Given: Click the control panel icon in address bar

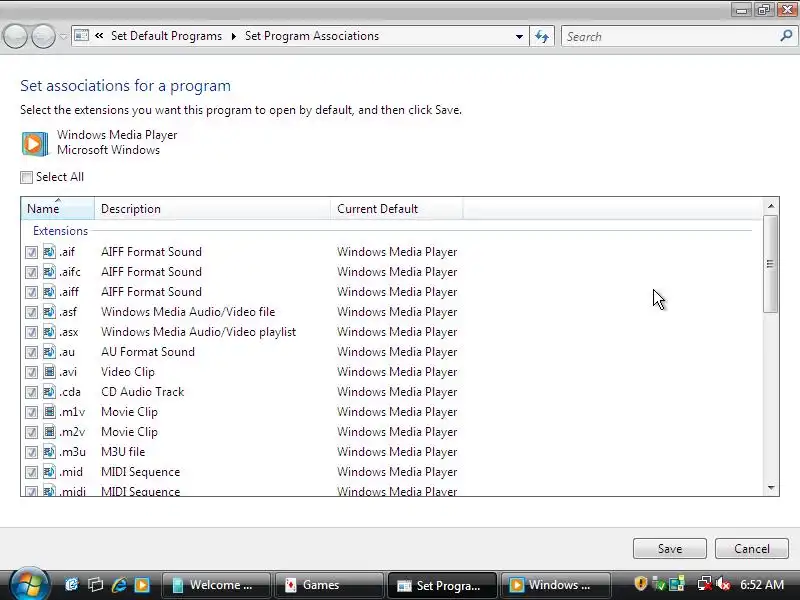Looking at the screenshot, I should pos(82,36).
